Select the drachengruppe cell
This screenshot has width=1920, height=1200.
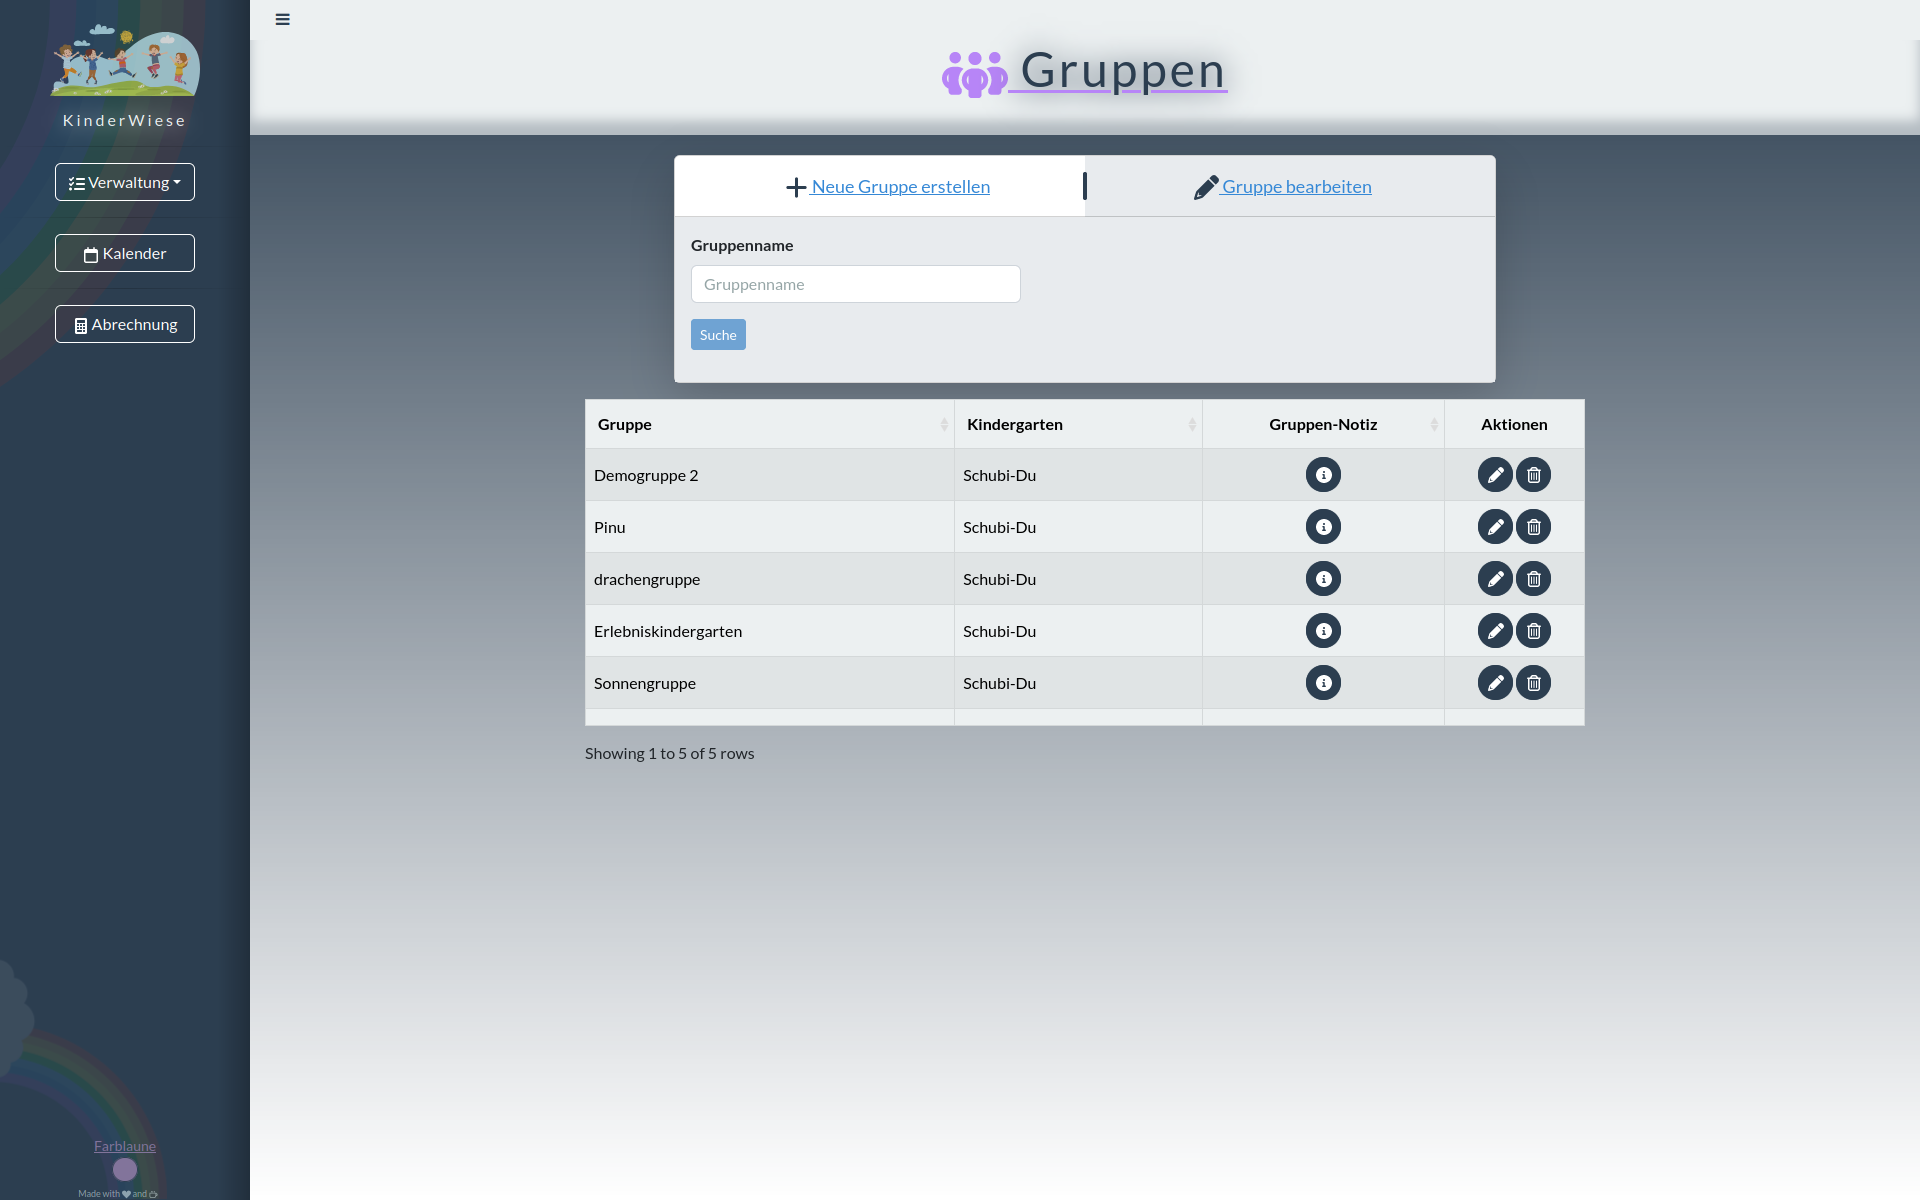pos(769,579)
